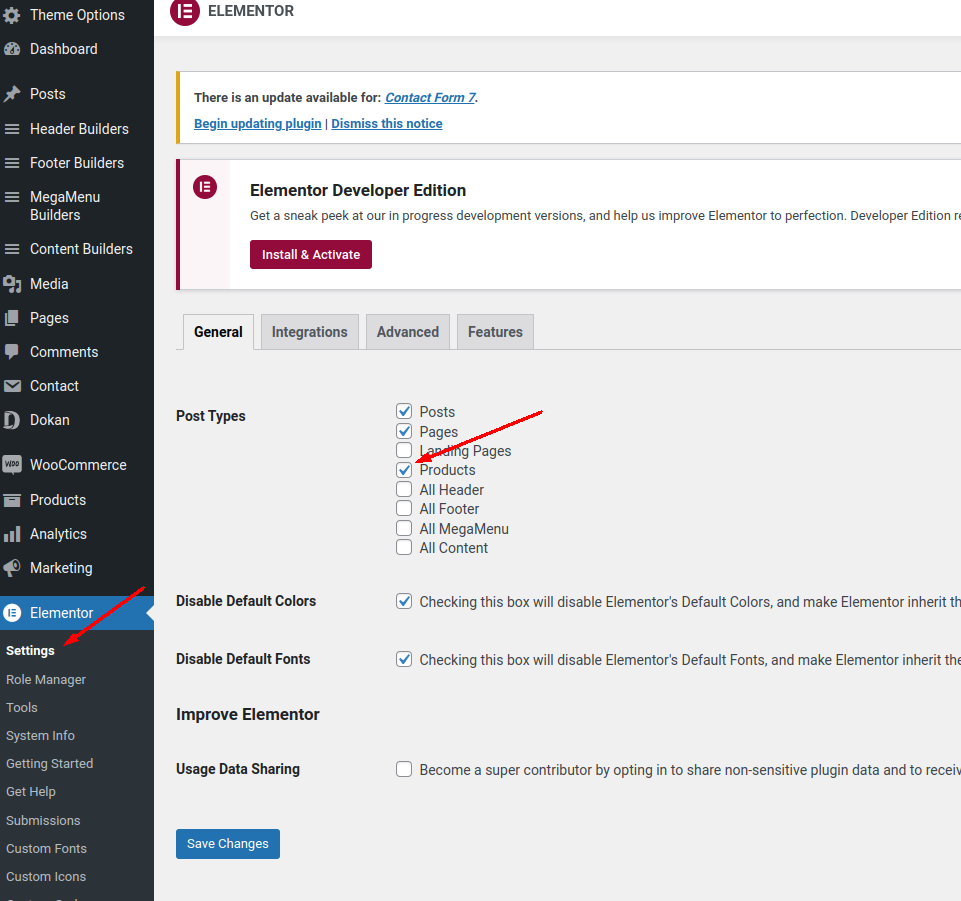Image resolution: width=961 pixels, height=901 pixels.
Task: Open the WooCommerce menu item
Action: click(x=77, y=465)
